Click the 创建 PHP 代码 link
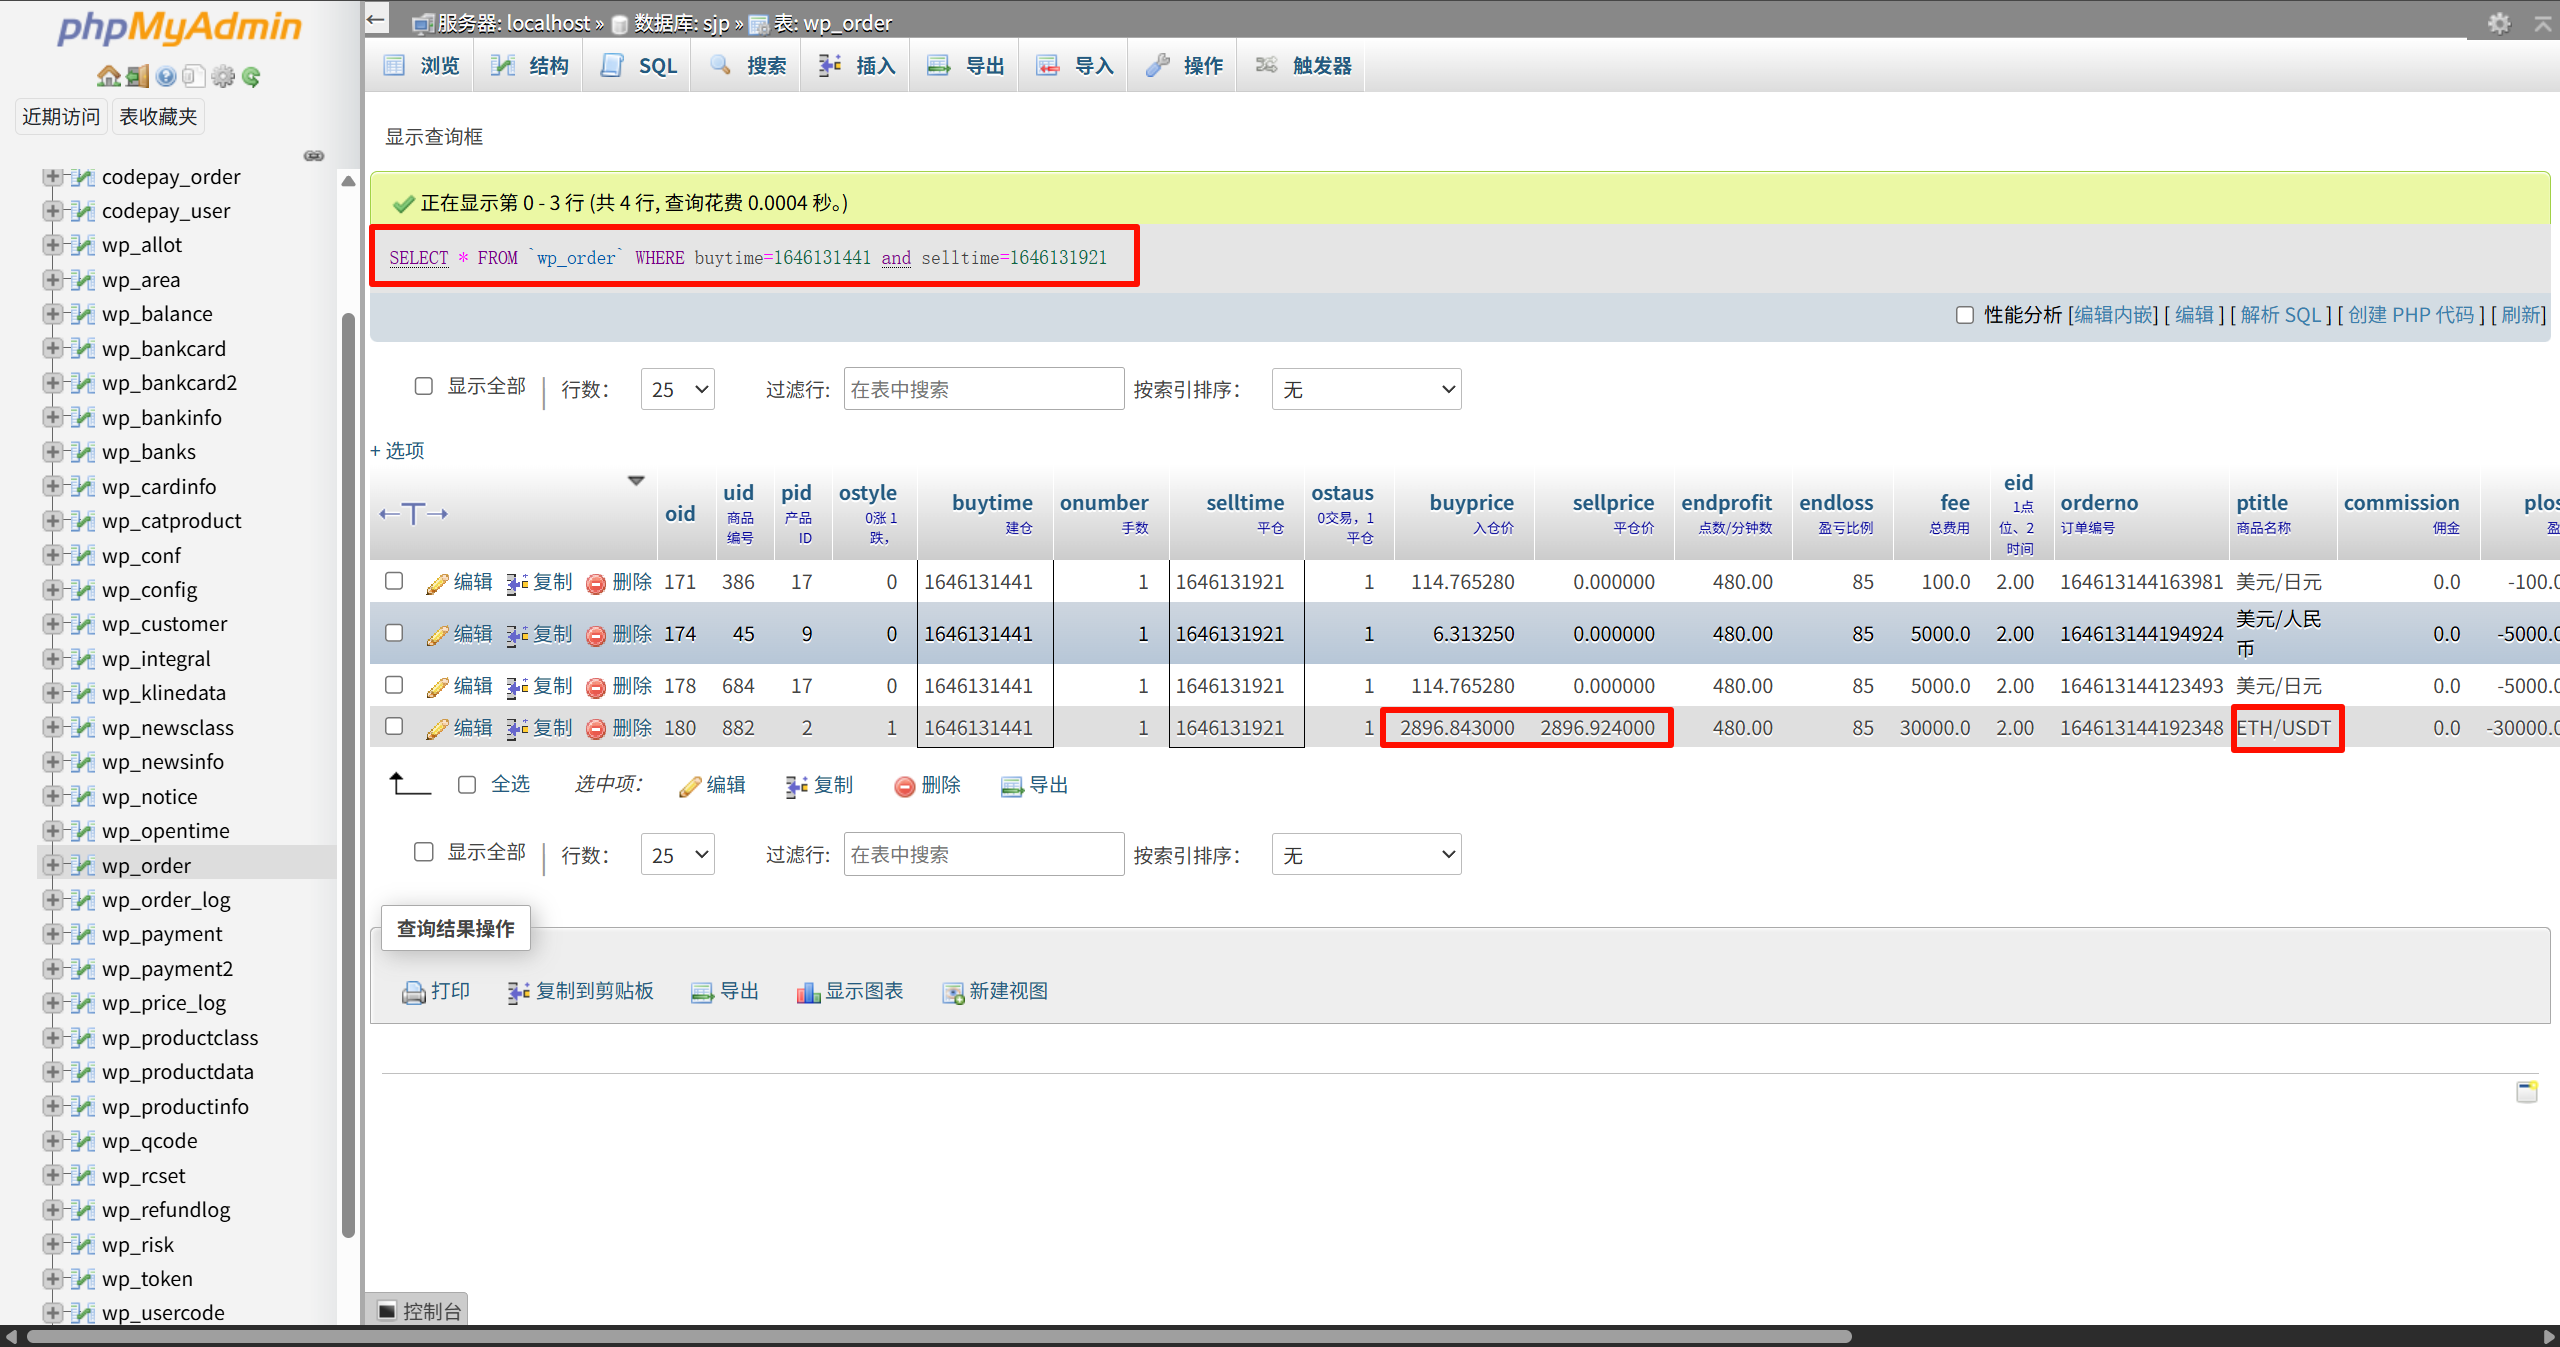This screenshot has height=1347, width=2560. pyautogui.click(x=2411, y=315)
